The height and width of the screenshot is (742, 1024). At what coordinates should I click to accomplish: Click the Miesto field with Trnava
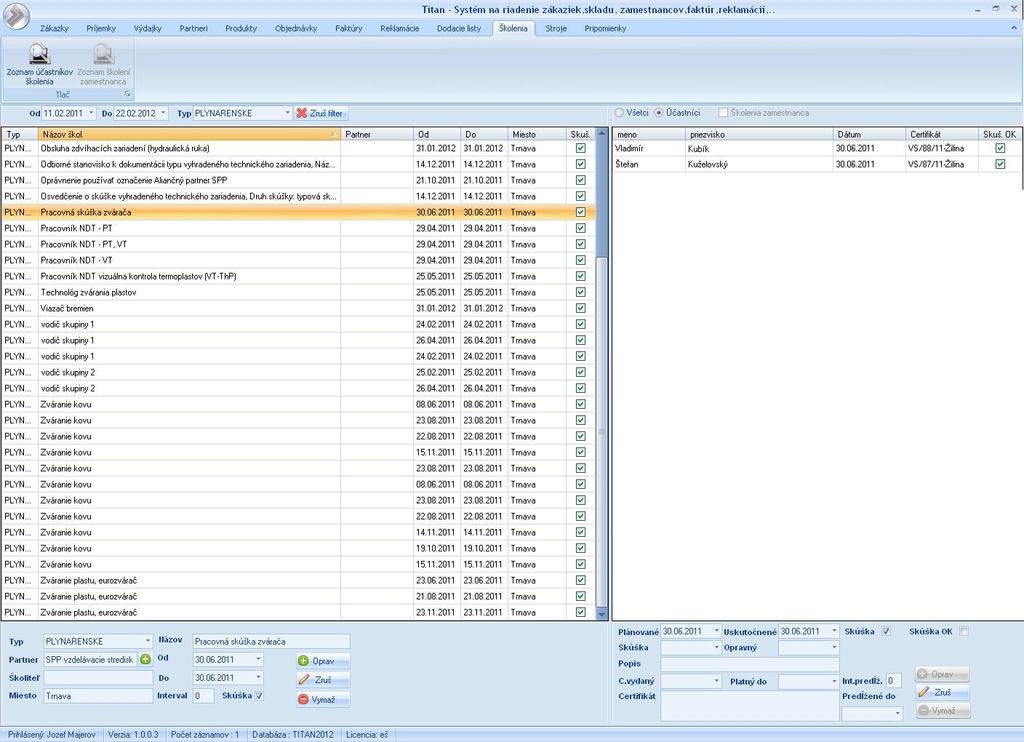pyautogui.click(x=98, y=696)
